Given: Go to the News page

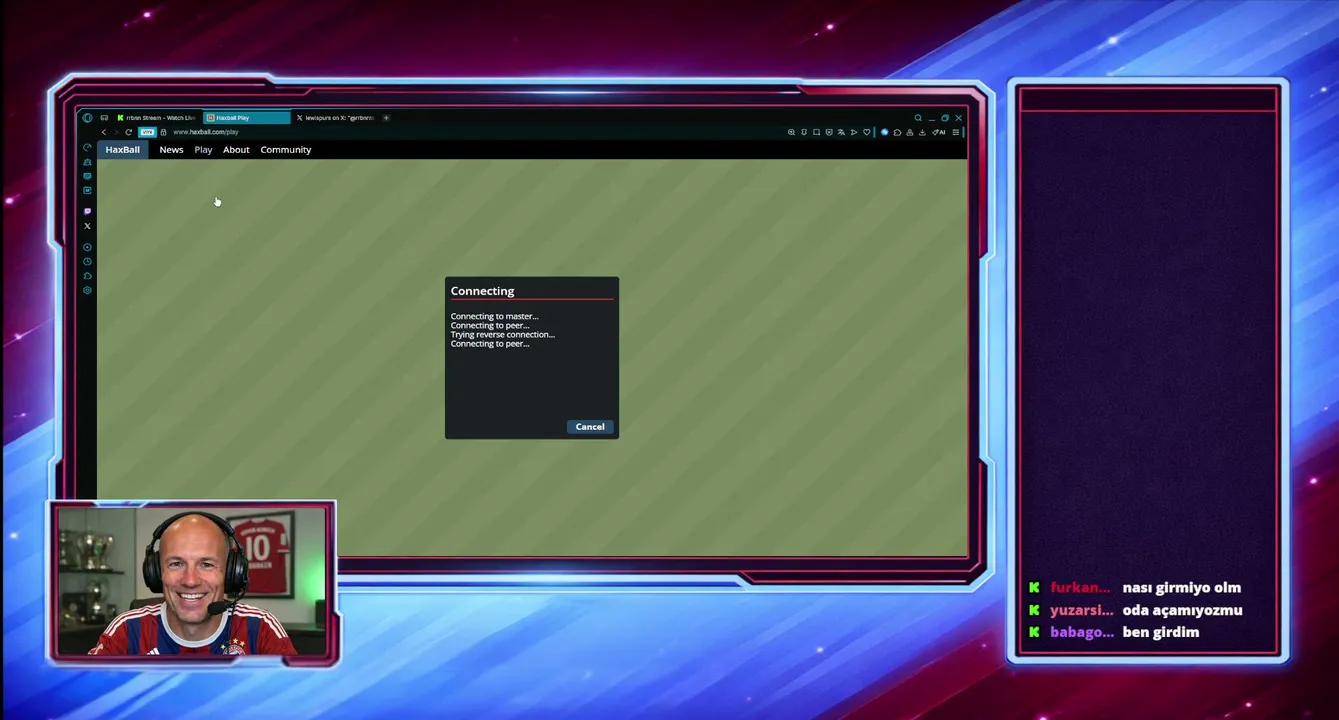Looking at the screenshot, I should tap(171, 150).
